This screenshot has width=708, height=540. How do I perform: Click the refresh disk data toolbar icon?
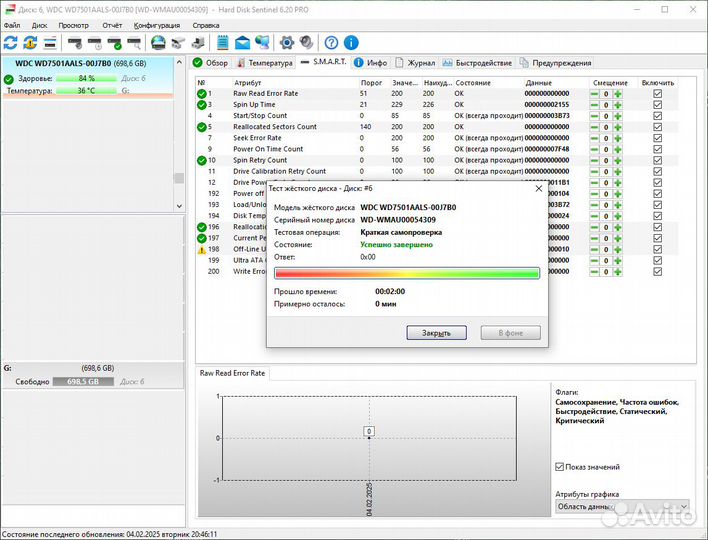click(x=11, y=43)
